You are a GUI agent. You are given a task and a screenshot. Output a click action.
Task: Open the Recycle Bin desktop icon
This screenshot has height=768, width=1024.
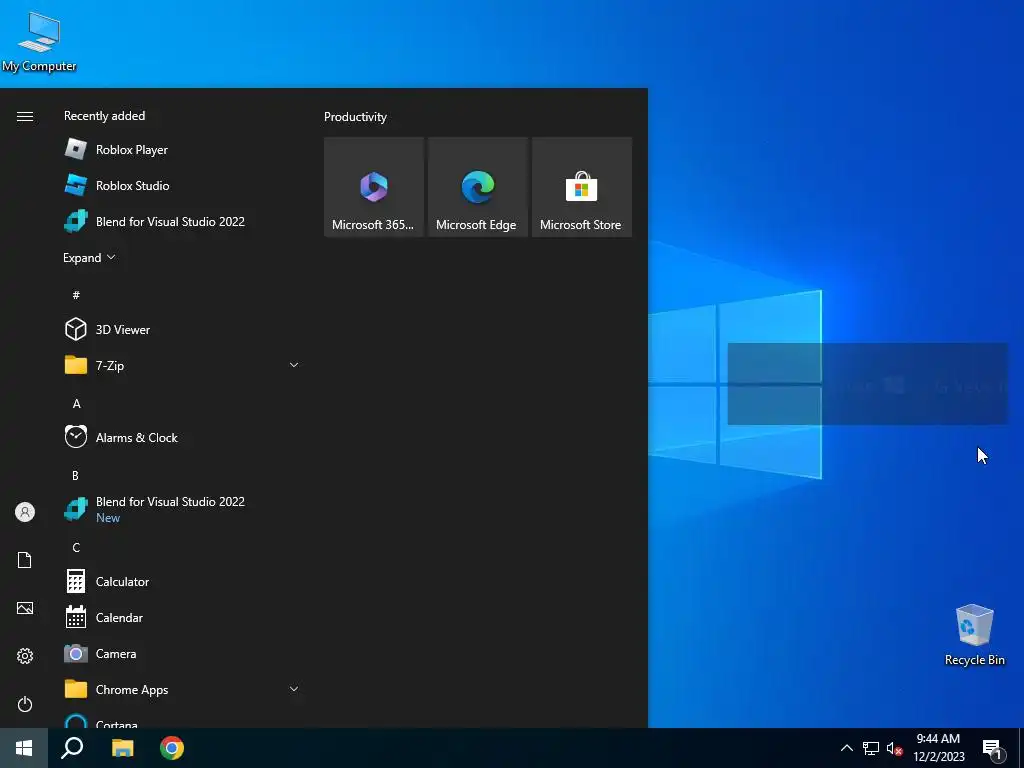974,635
